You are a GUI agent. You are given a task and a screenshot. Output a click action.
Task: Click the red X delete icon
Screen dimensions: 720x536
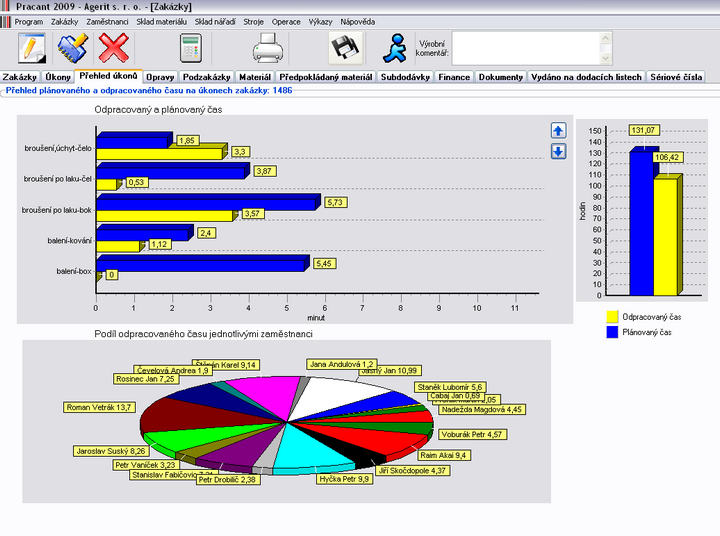(x=113, y=48)
